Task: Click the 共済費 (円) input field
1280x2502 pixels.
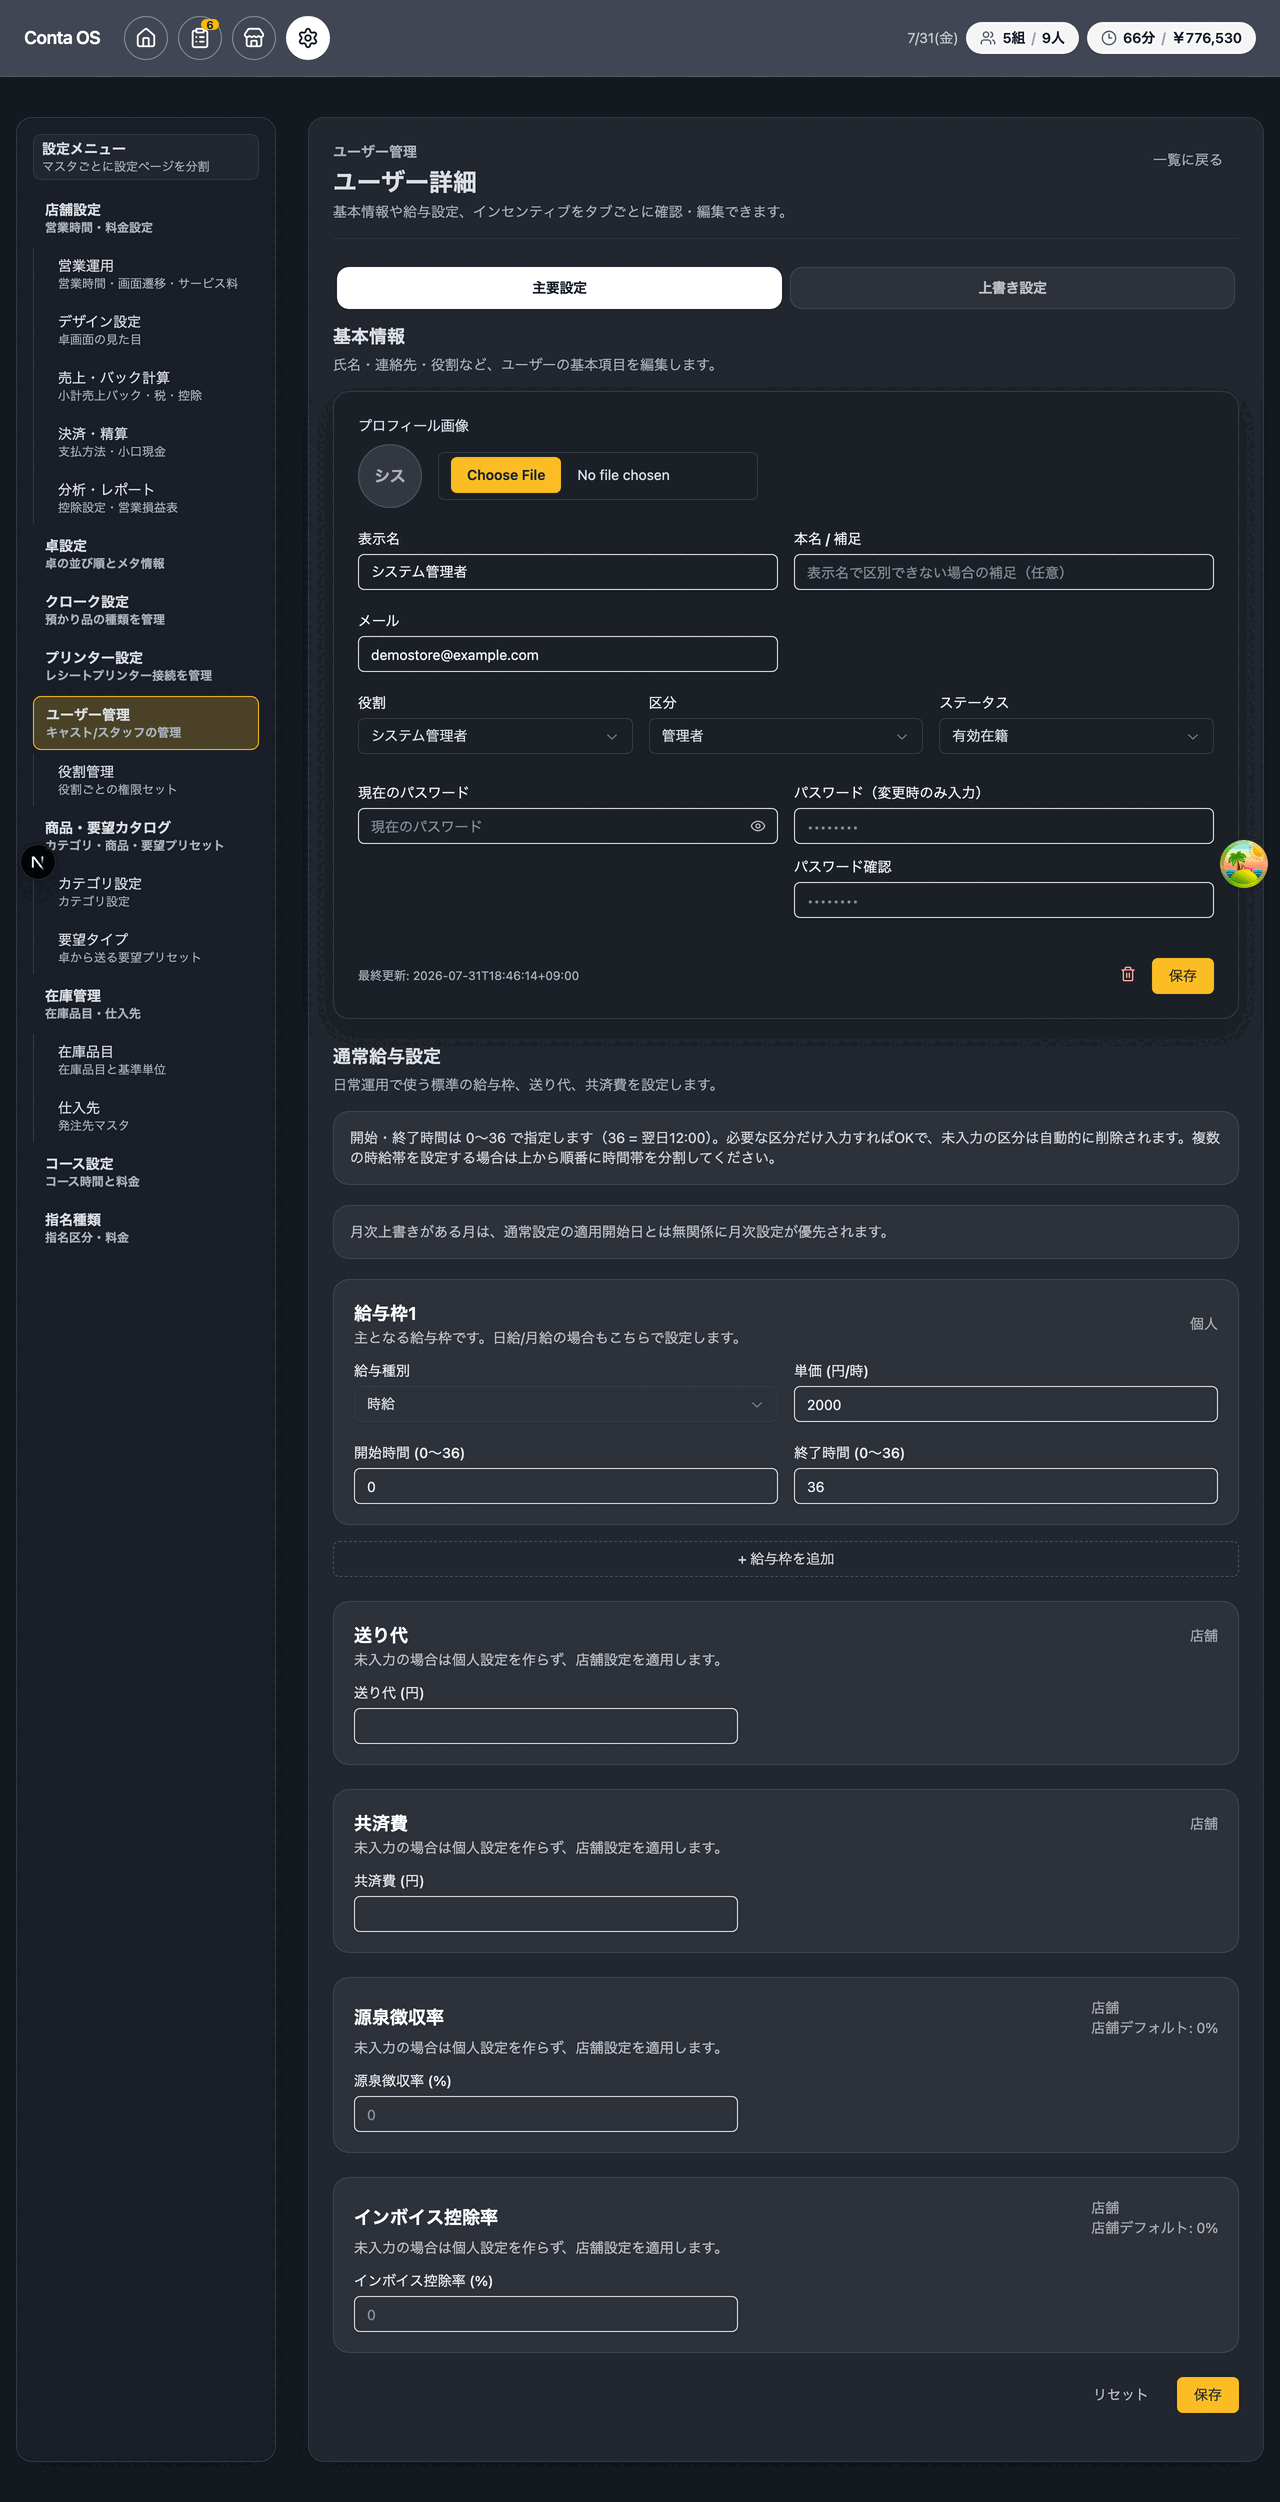Action: 546,1914
